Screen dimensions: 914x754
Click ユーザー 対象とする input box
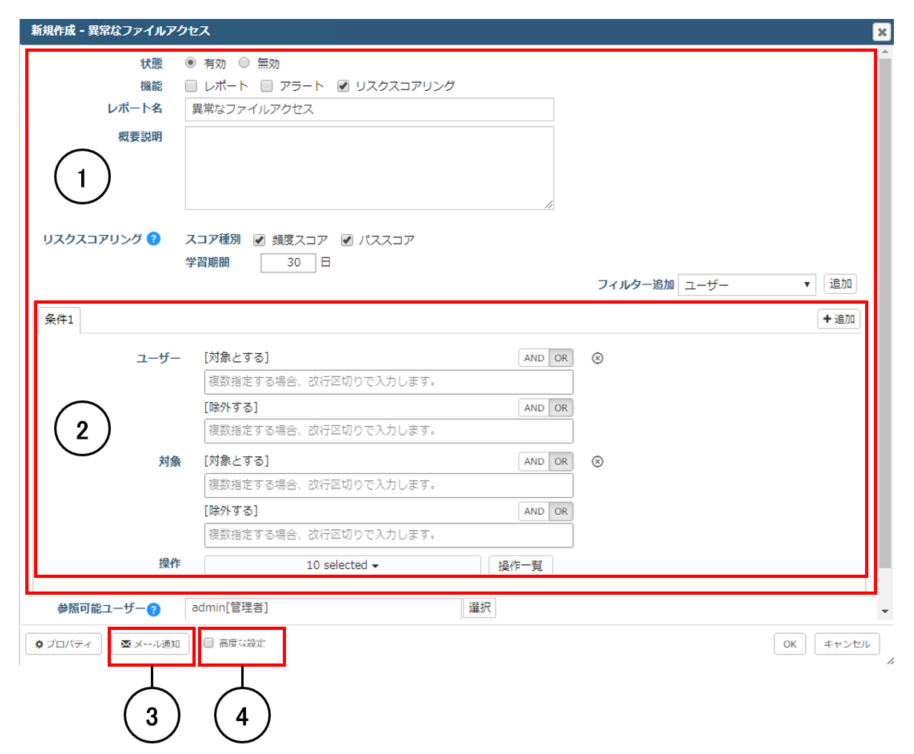coord(389,382)
